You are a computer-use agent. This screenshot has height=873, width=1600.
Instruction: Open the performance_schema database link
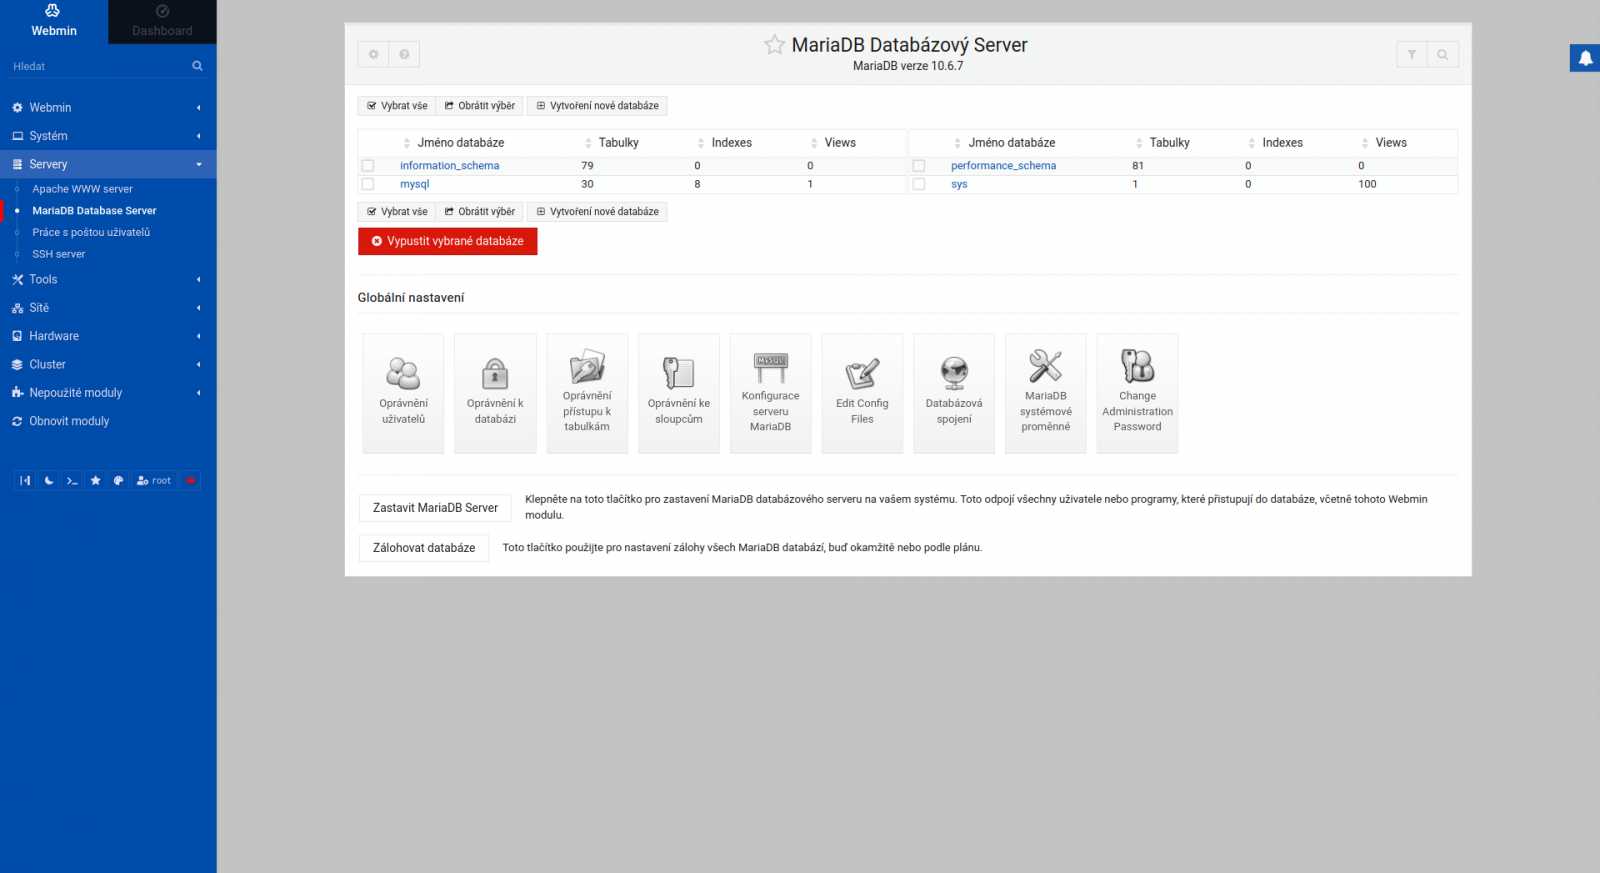1003,166
